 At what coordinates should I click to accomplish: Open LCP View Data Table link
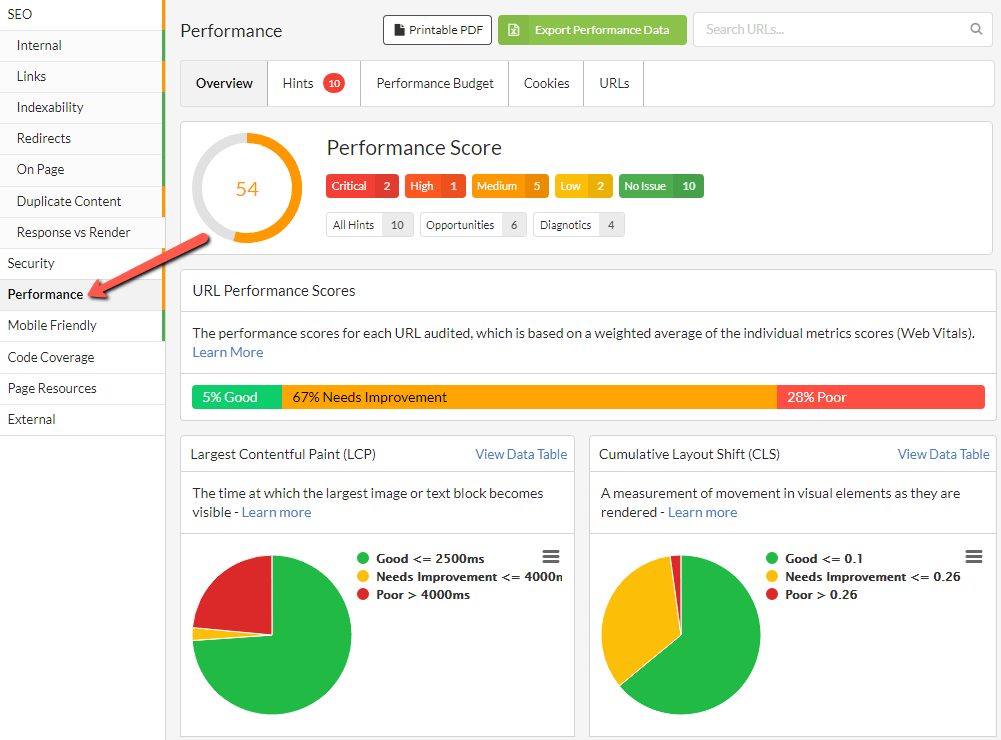coord(521,454)
